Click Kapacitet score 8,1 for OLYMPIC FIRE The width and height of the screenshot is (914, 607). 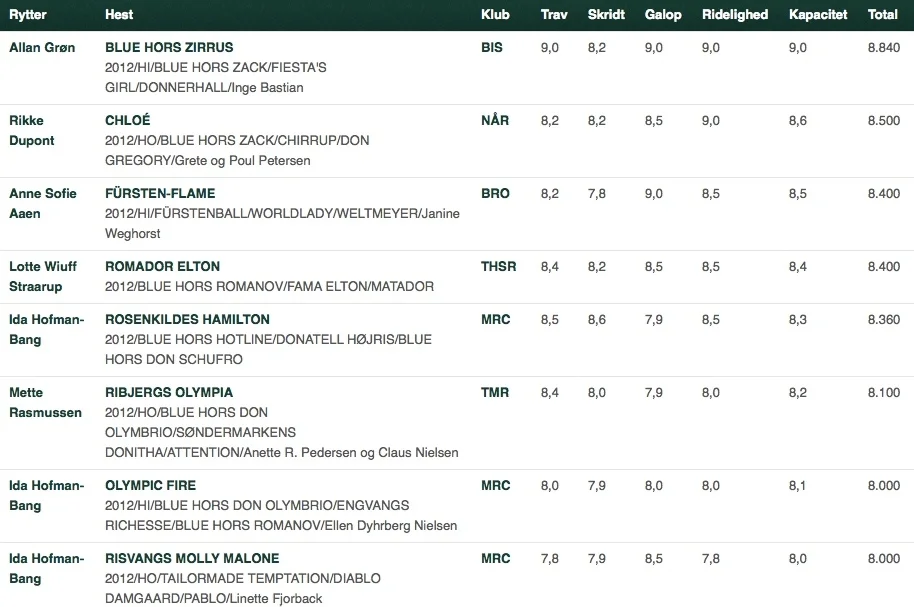[x=797, y=486]
